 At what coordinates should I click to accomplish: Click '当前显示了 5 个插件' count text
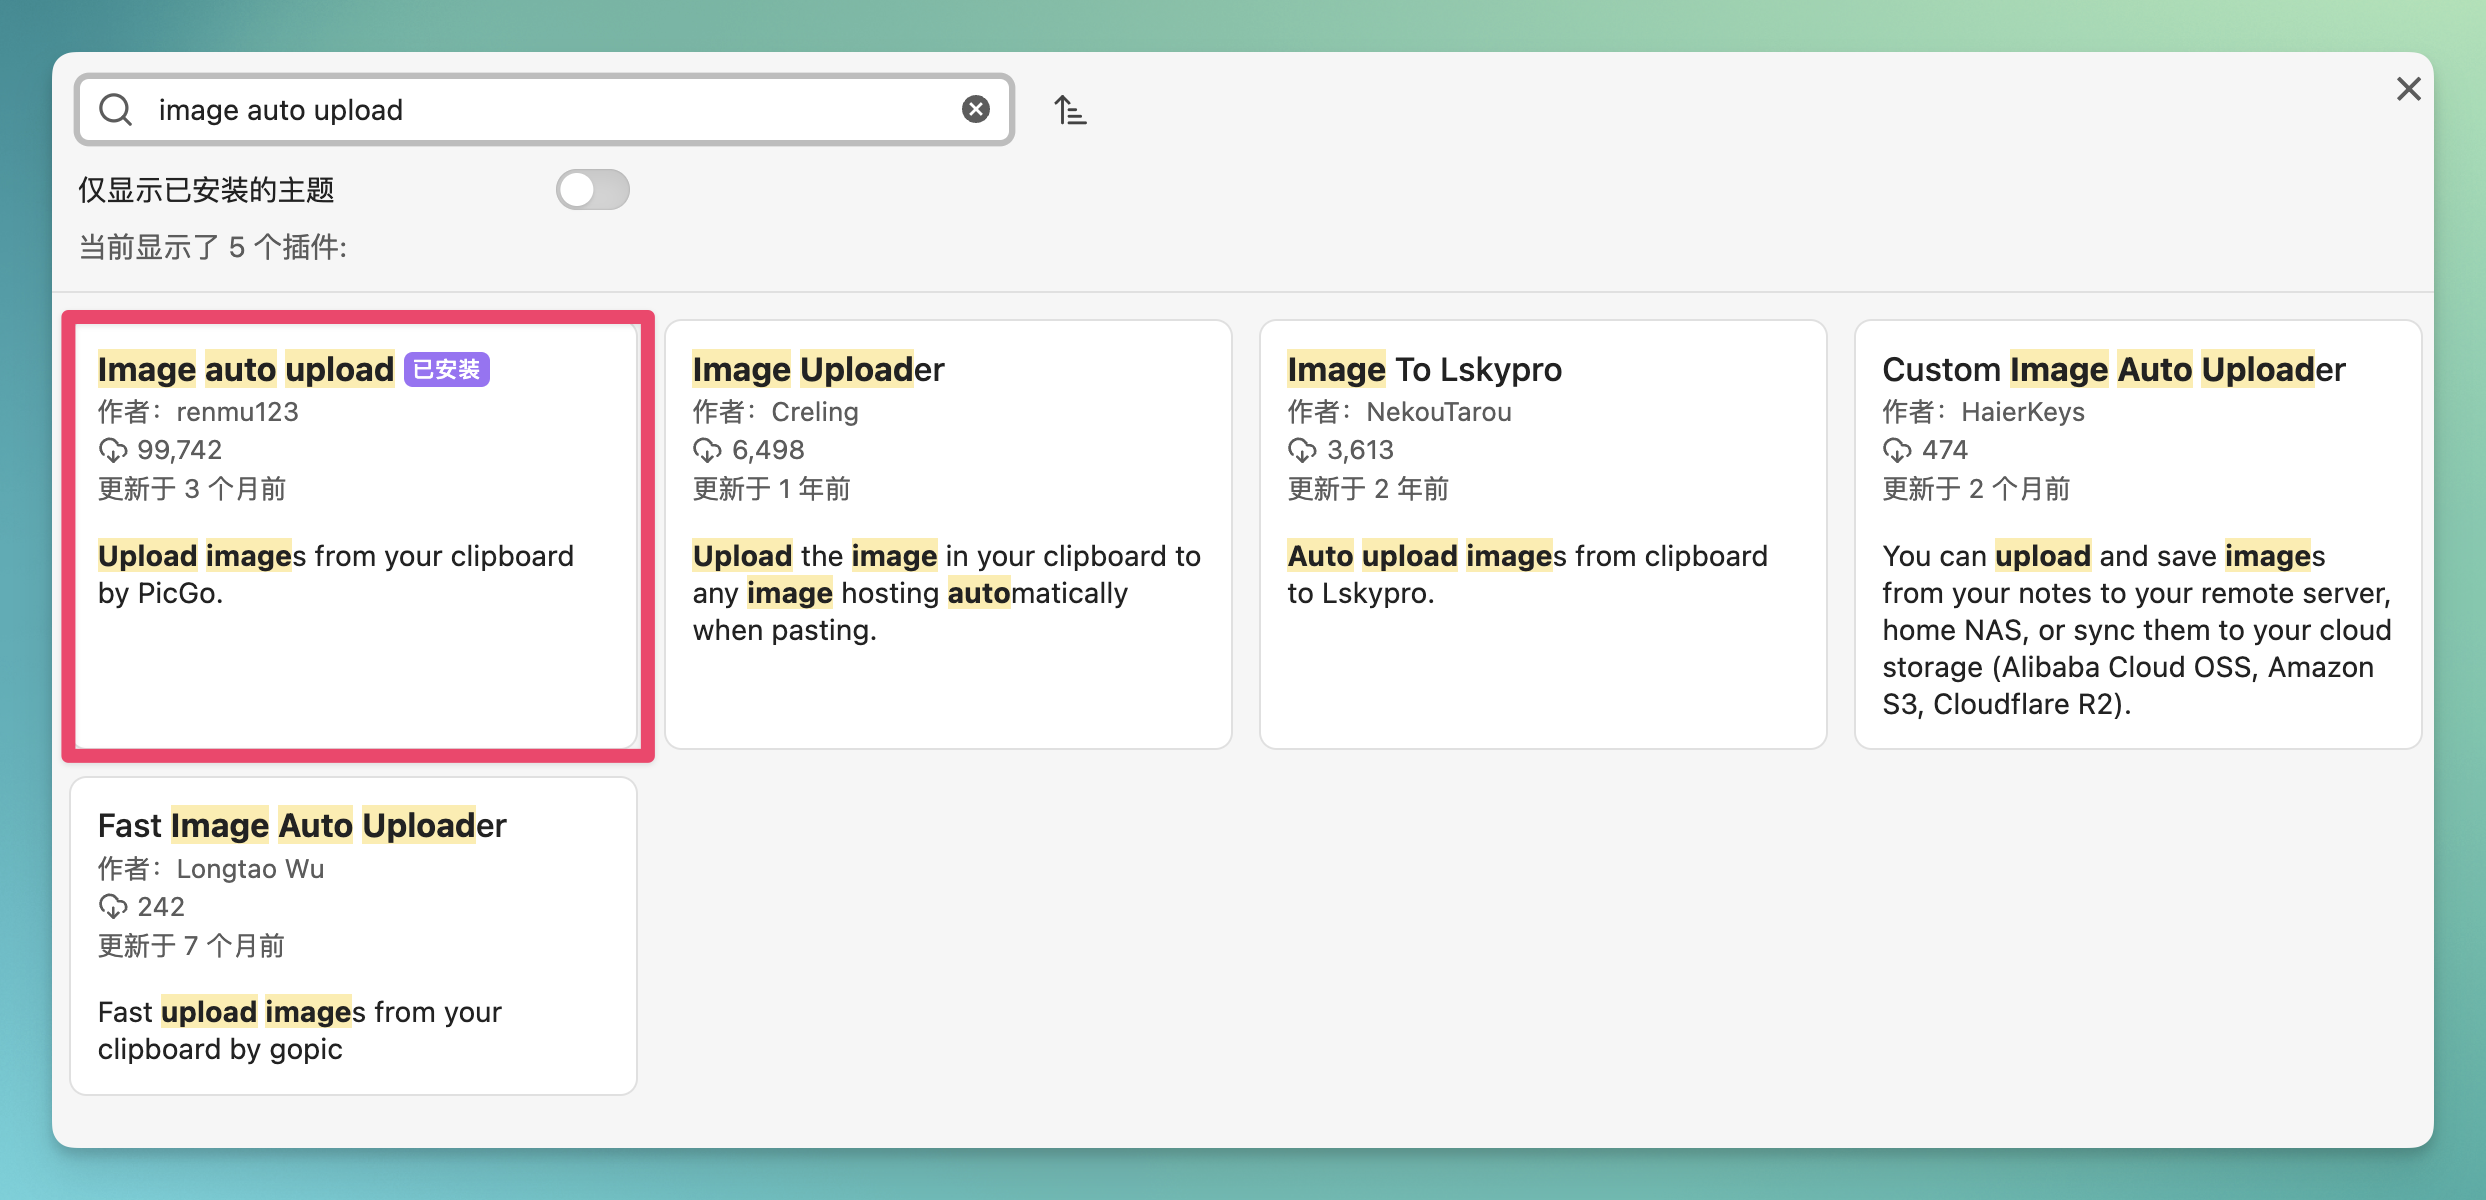click(x=213, y=247)
